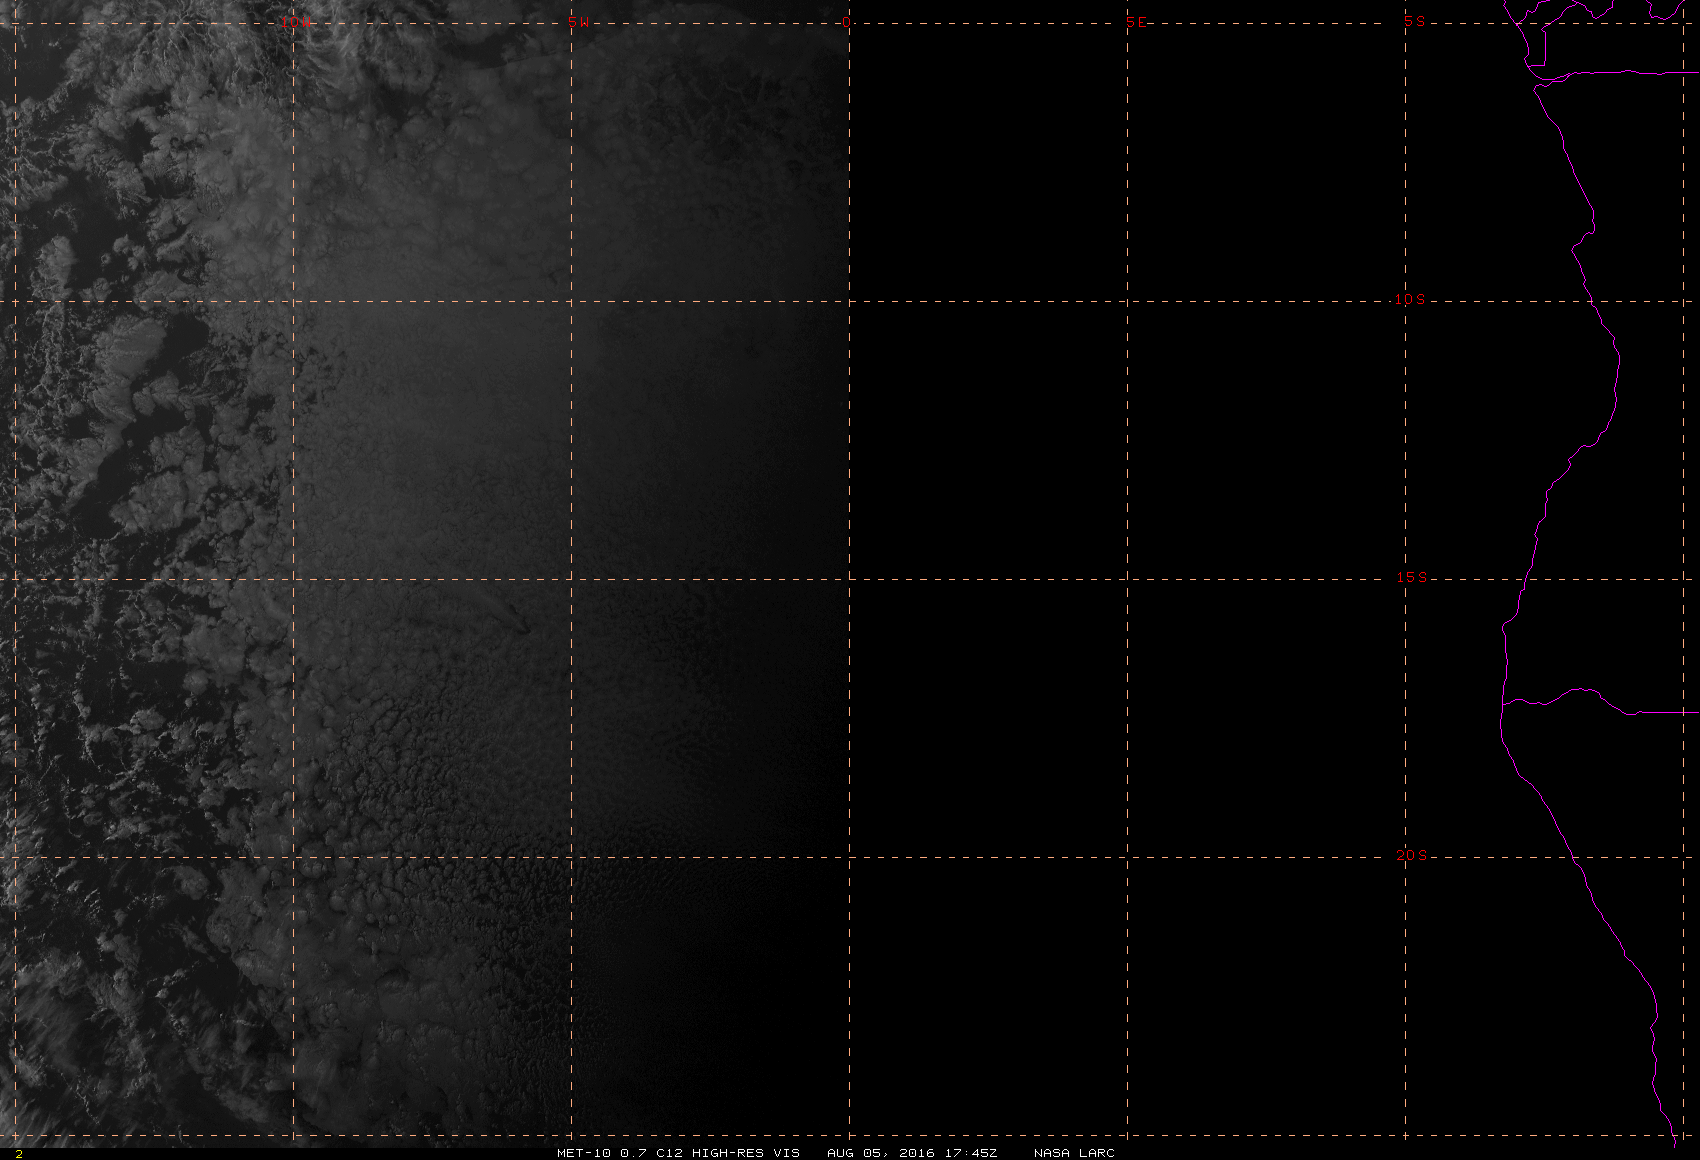Click the AUG 05, 2016 17:45Z timestamp
Screen dimensions: 1700x1160
pyautogui.click(x=912, y=1153)
